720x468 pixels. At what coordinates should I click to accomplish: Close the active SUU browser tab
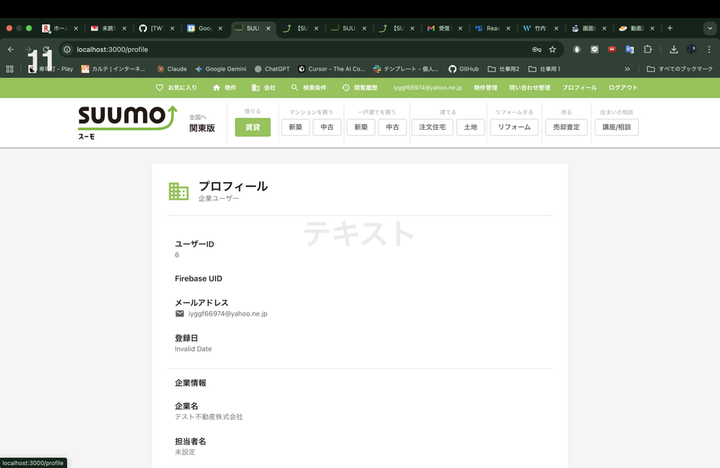point(268,28)
